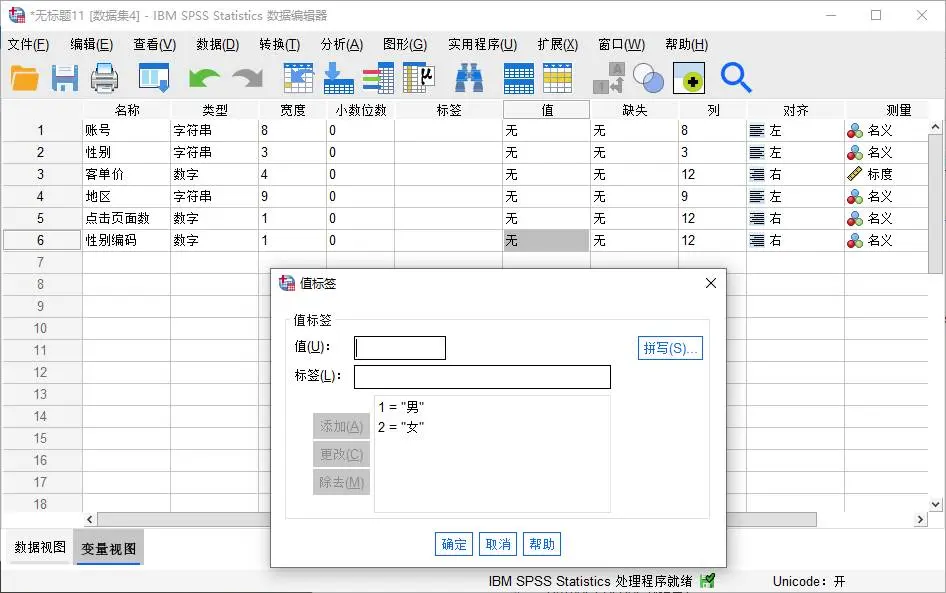Viewport: 946px width, 593px height.
Task: Open the 实用程序(U) menu
Action: (x=482, y=45)
